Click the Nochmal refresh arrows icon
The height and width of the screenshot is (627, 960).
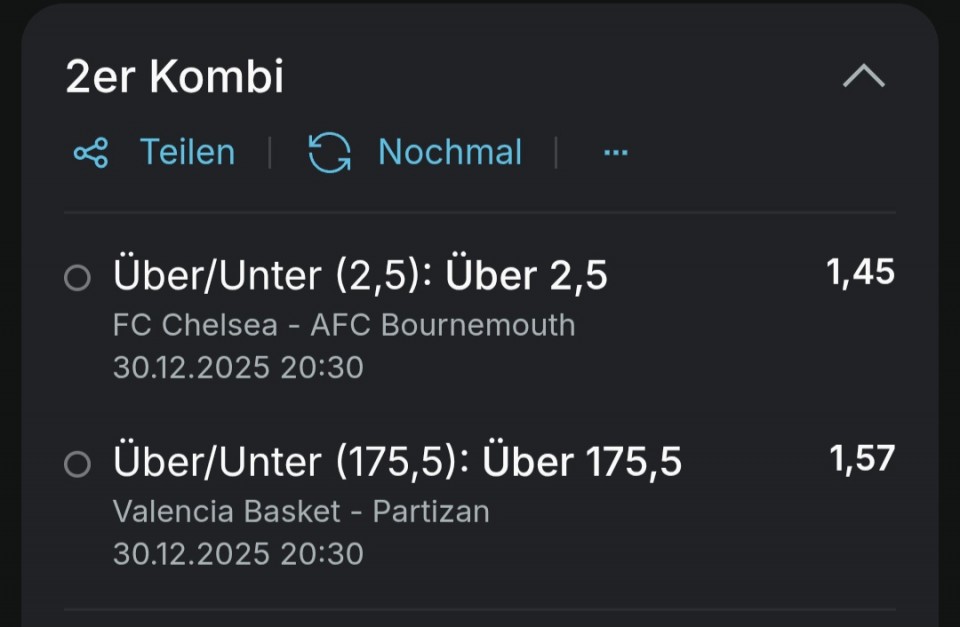point(329,153)
